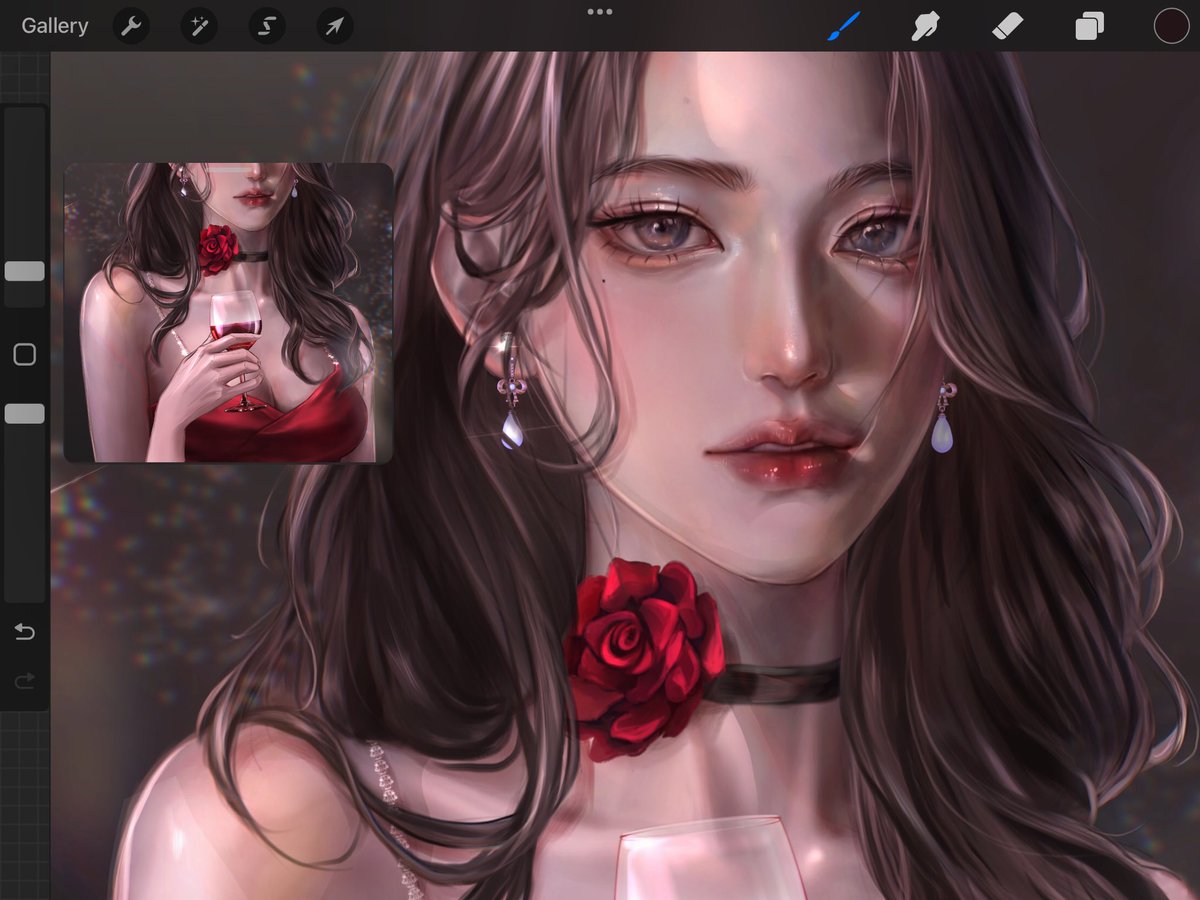Select the Paint brush tool

(x=844, y=26)
